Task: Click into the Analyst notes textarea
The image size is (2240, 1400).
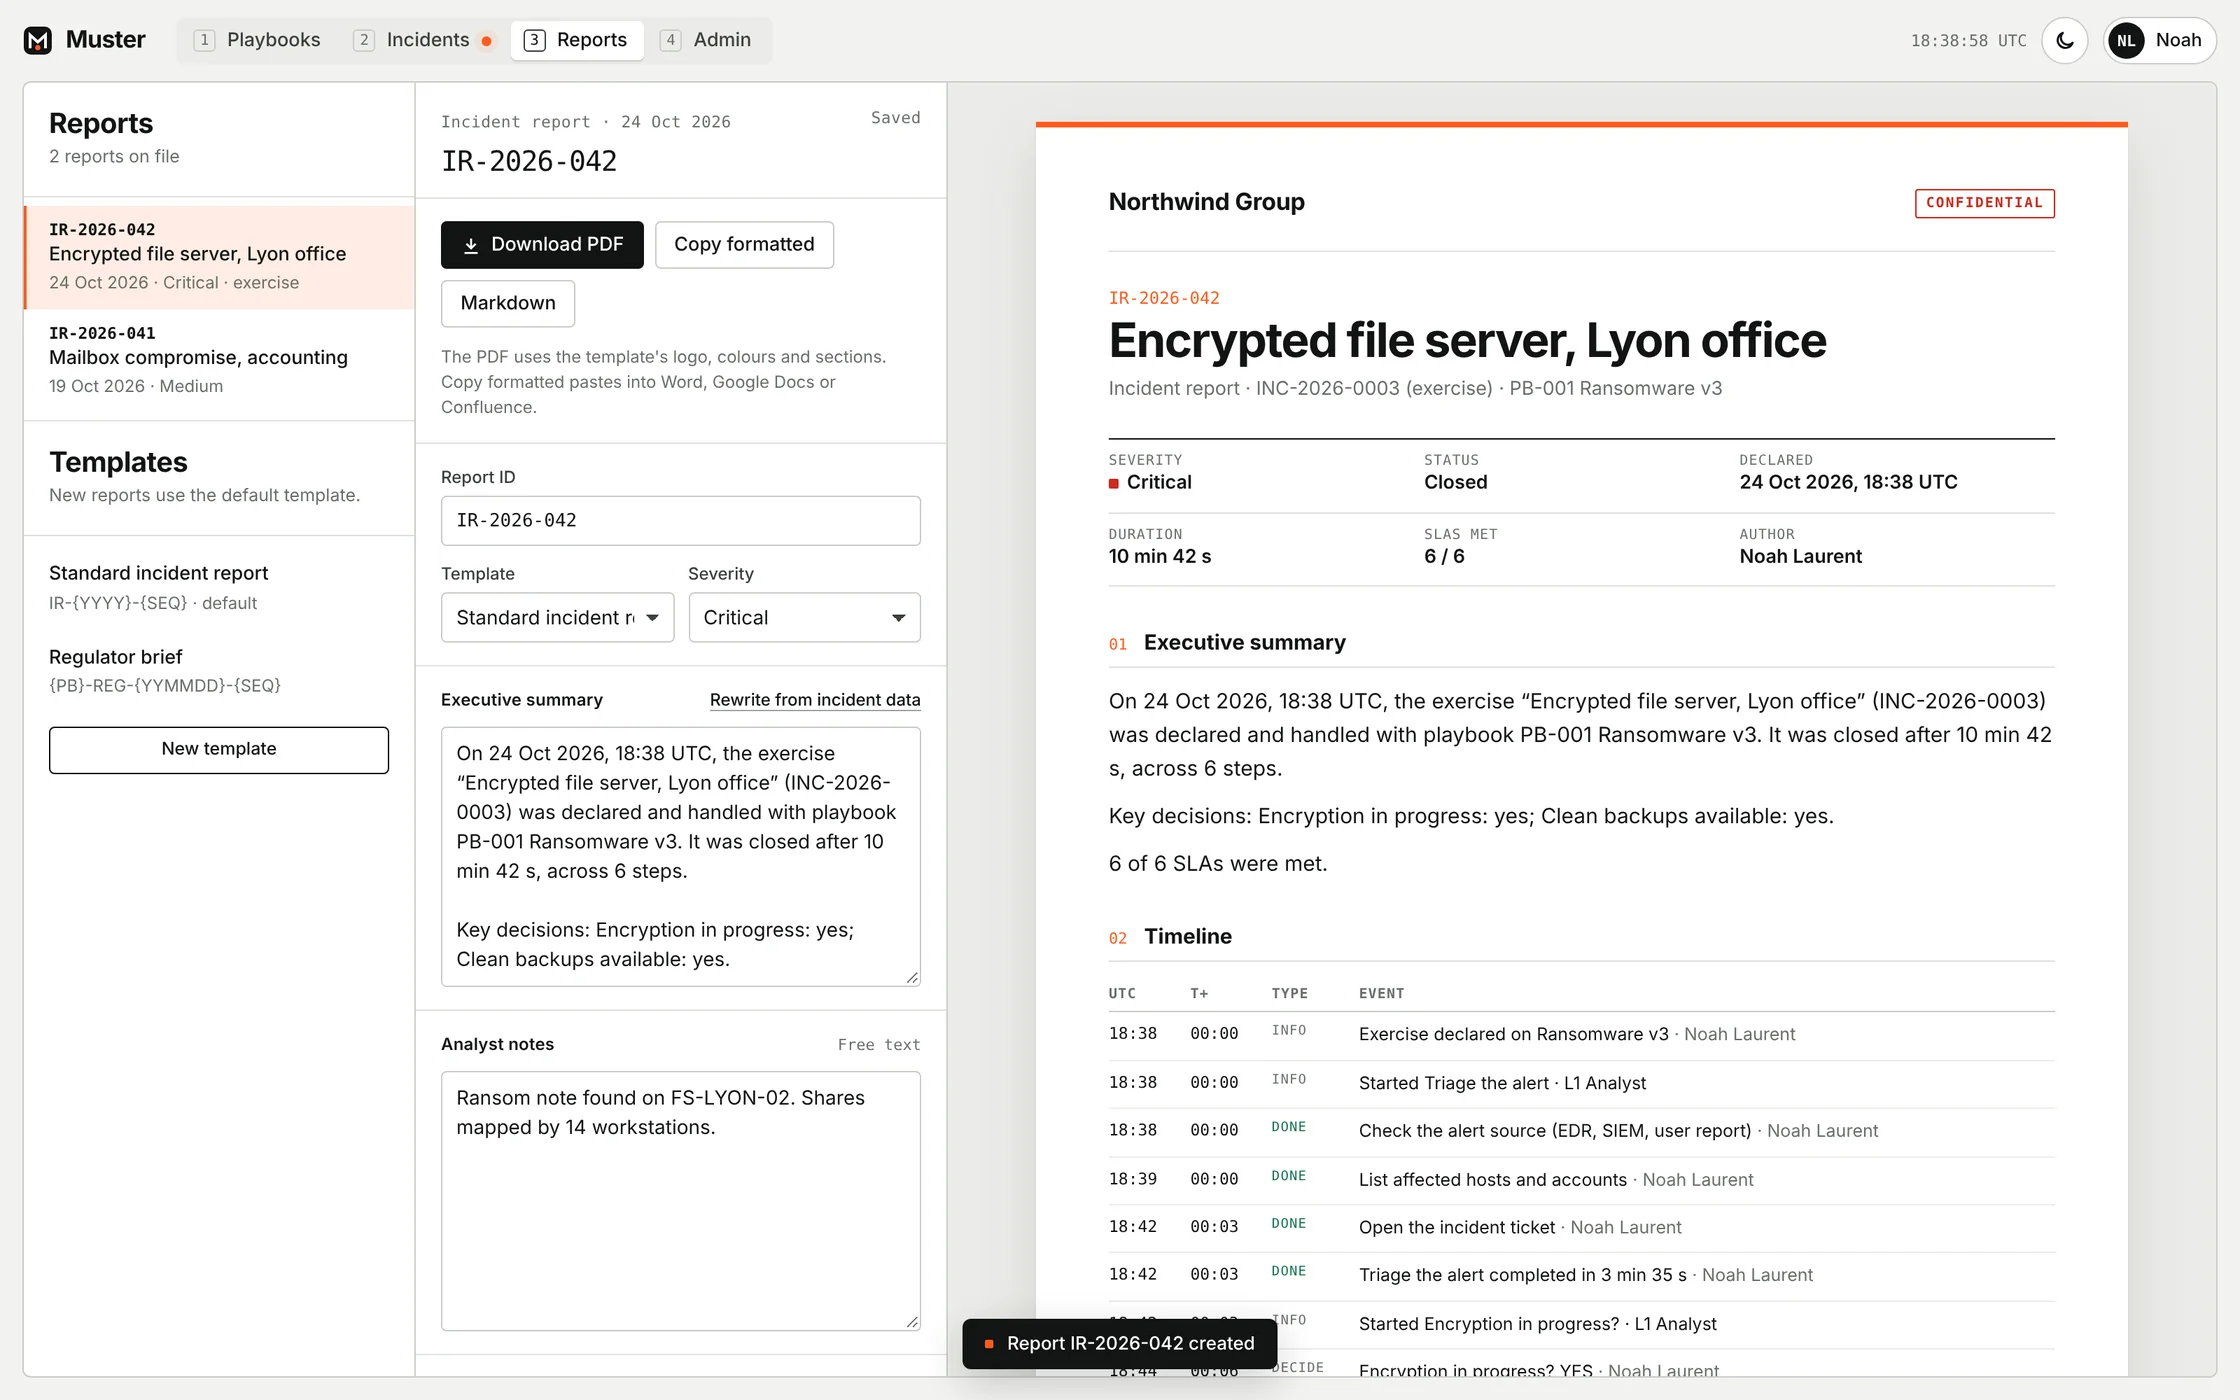Action: pos(680,1201)
